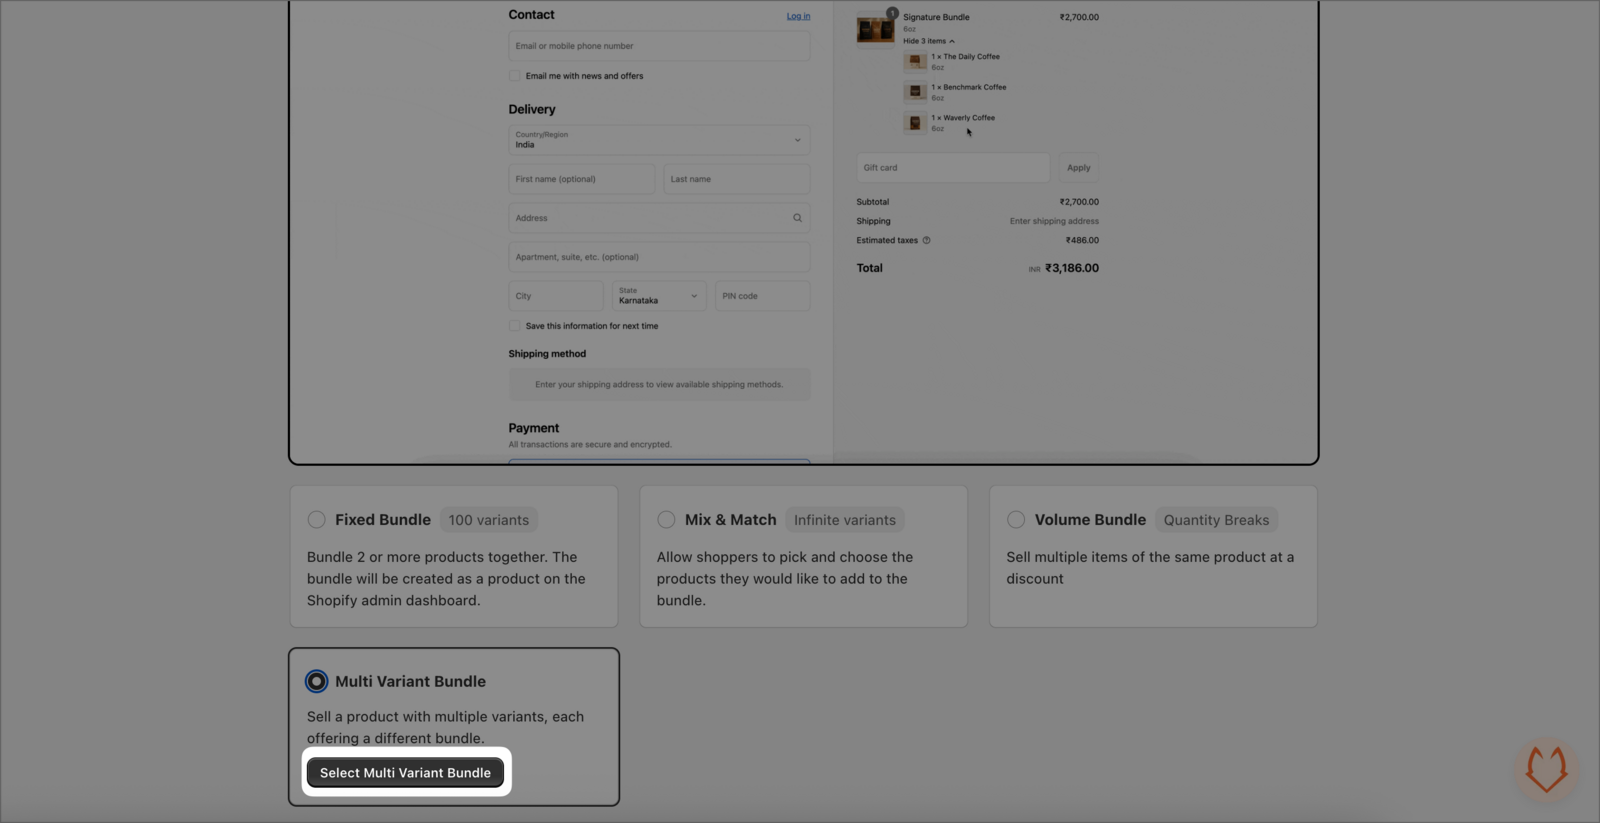Click the Gift card input field

pos(953,168)
